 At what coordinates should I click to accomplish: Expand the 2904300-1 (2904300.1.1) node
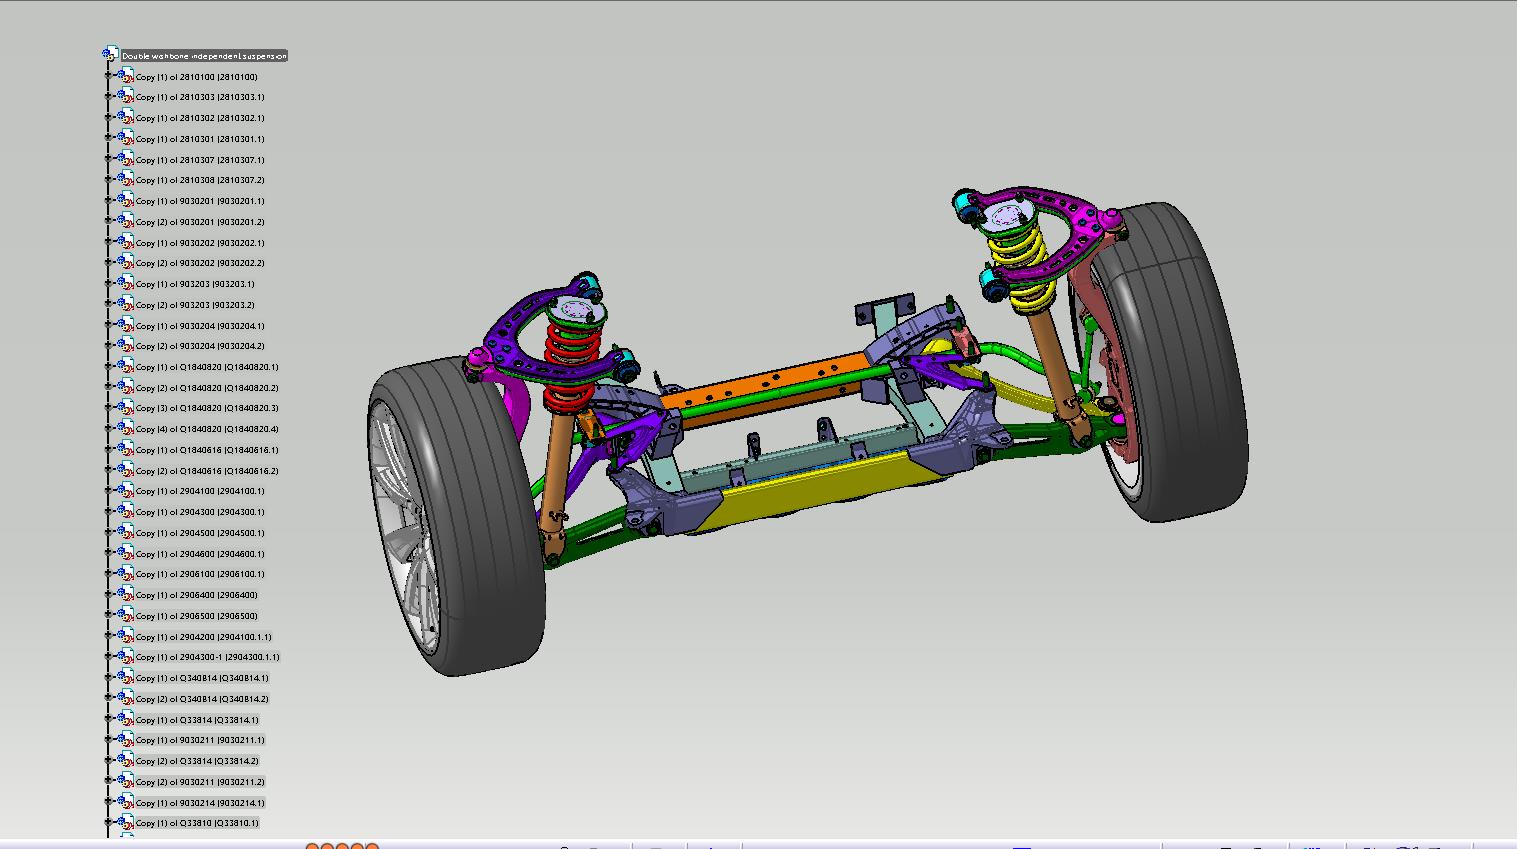[x=109, y=657]
